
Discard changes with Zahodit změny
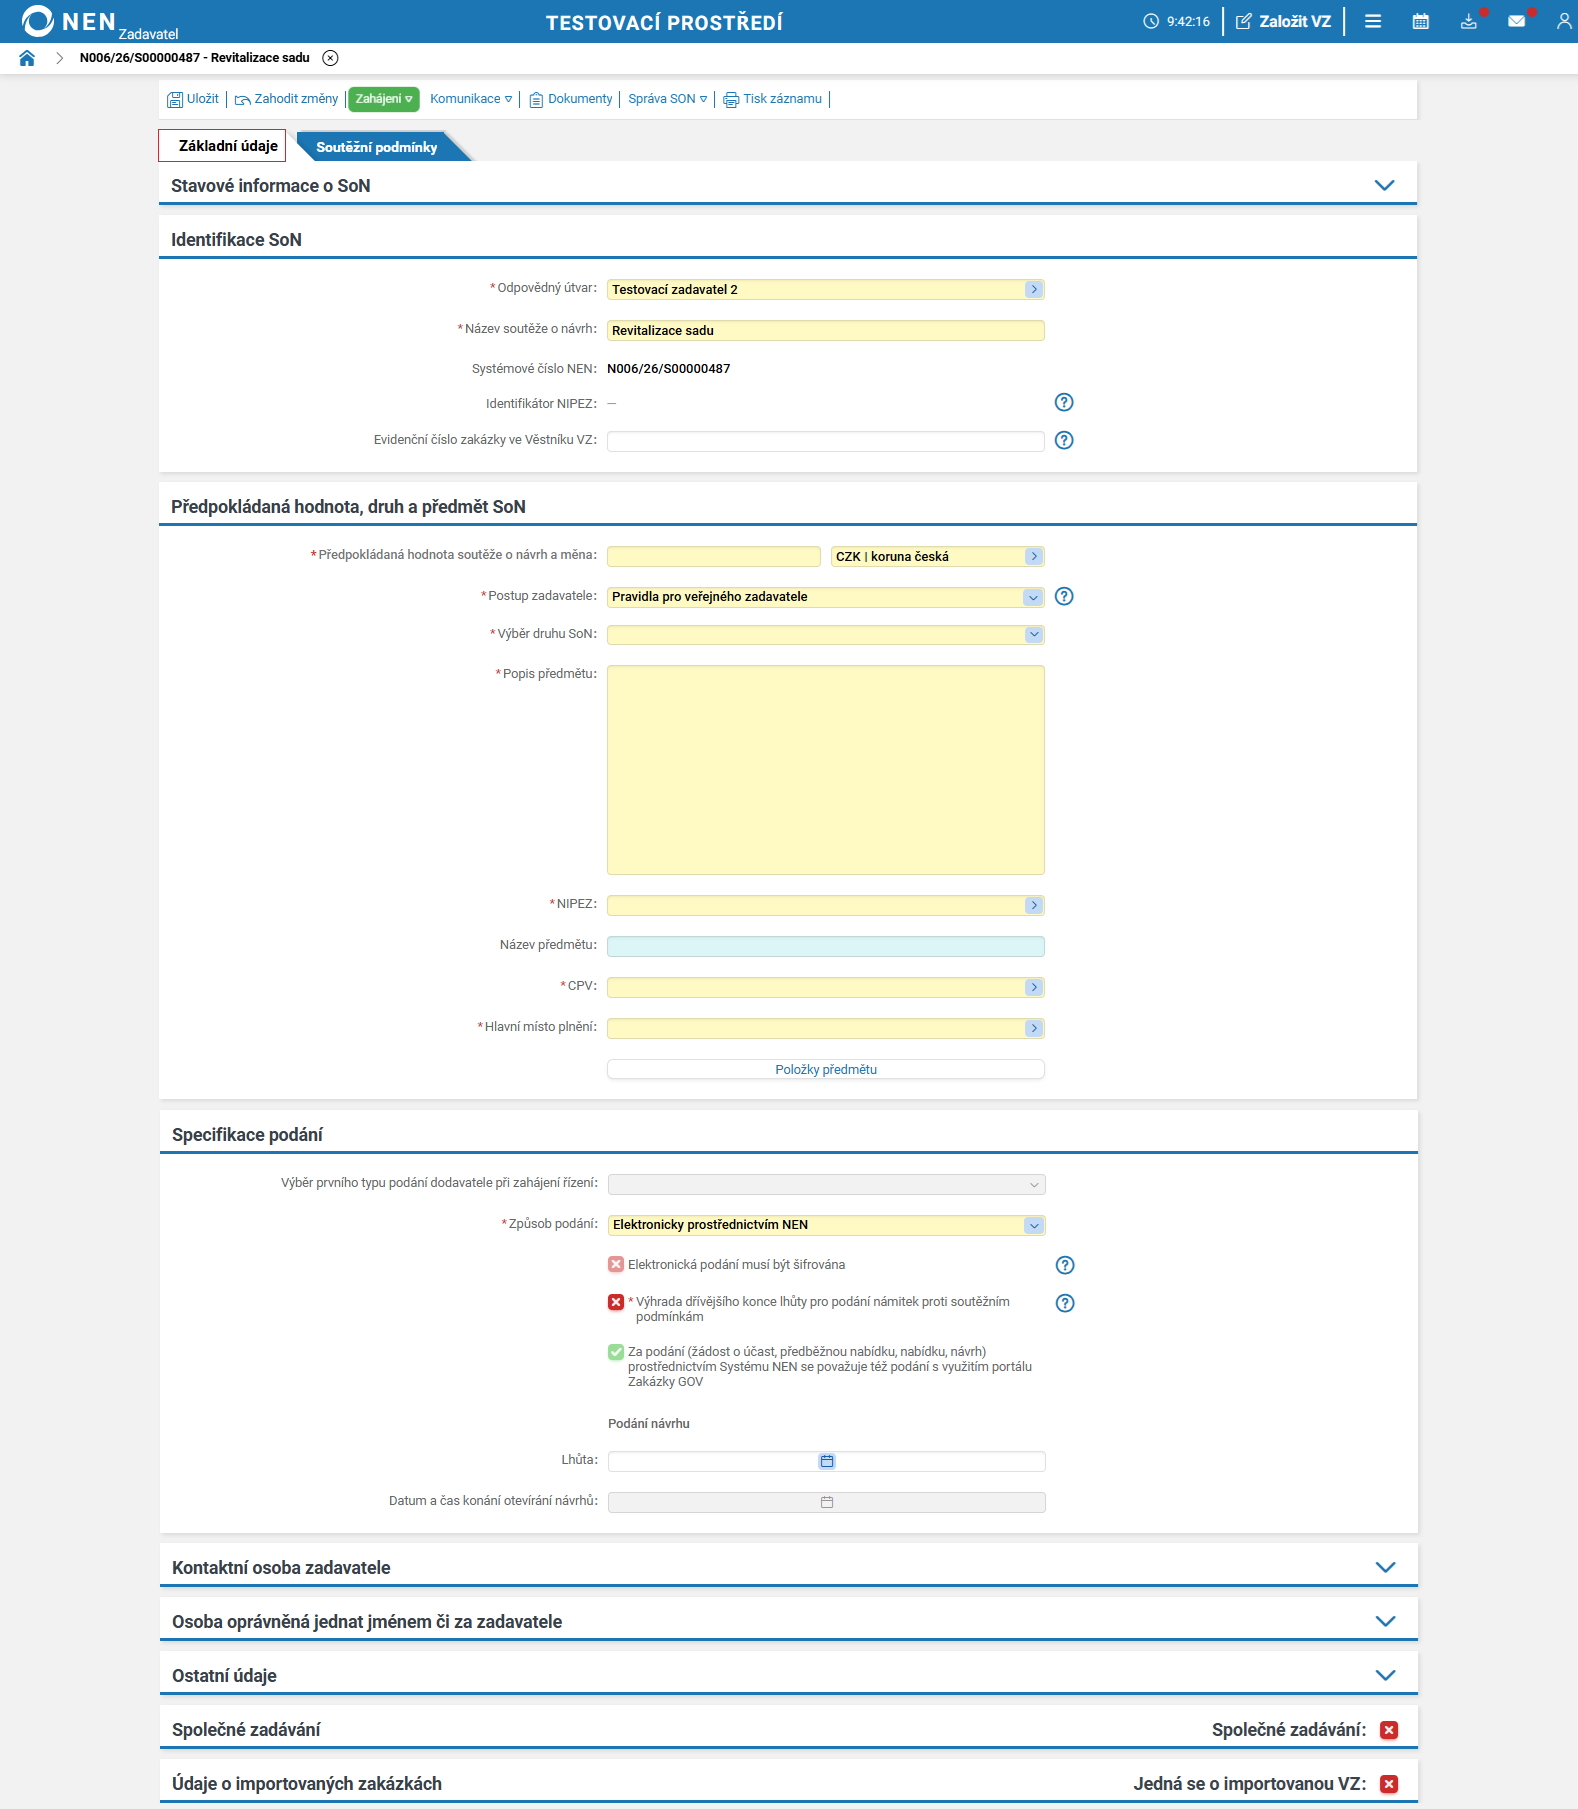click(287, 99)
